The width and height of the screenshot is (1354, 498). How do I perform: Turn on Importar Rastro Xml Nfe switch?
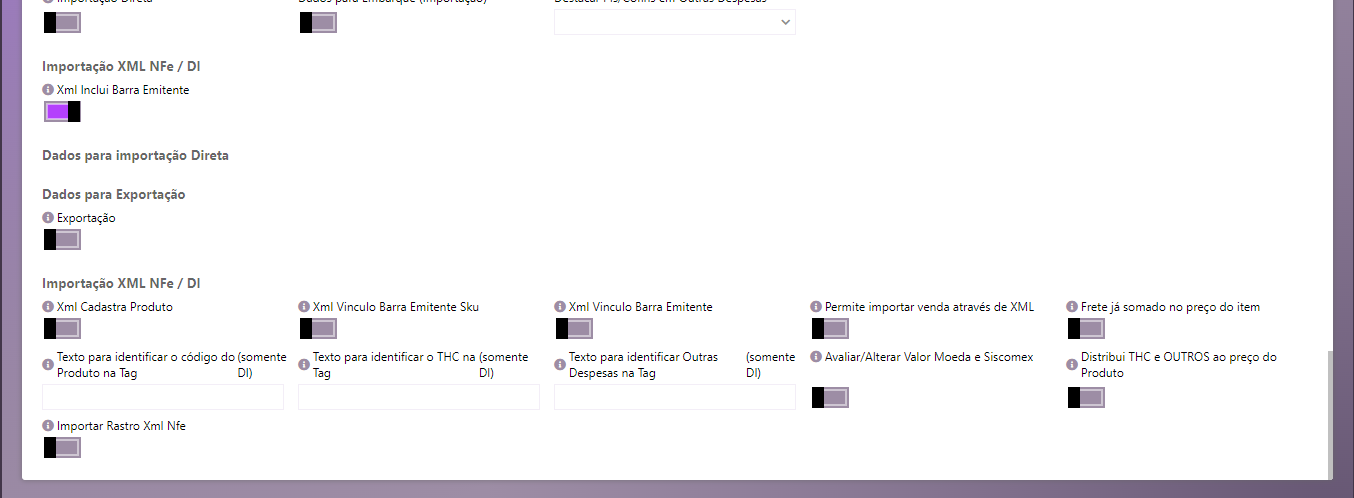[62, 447]
